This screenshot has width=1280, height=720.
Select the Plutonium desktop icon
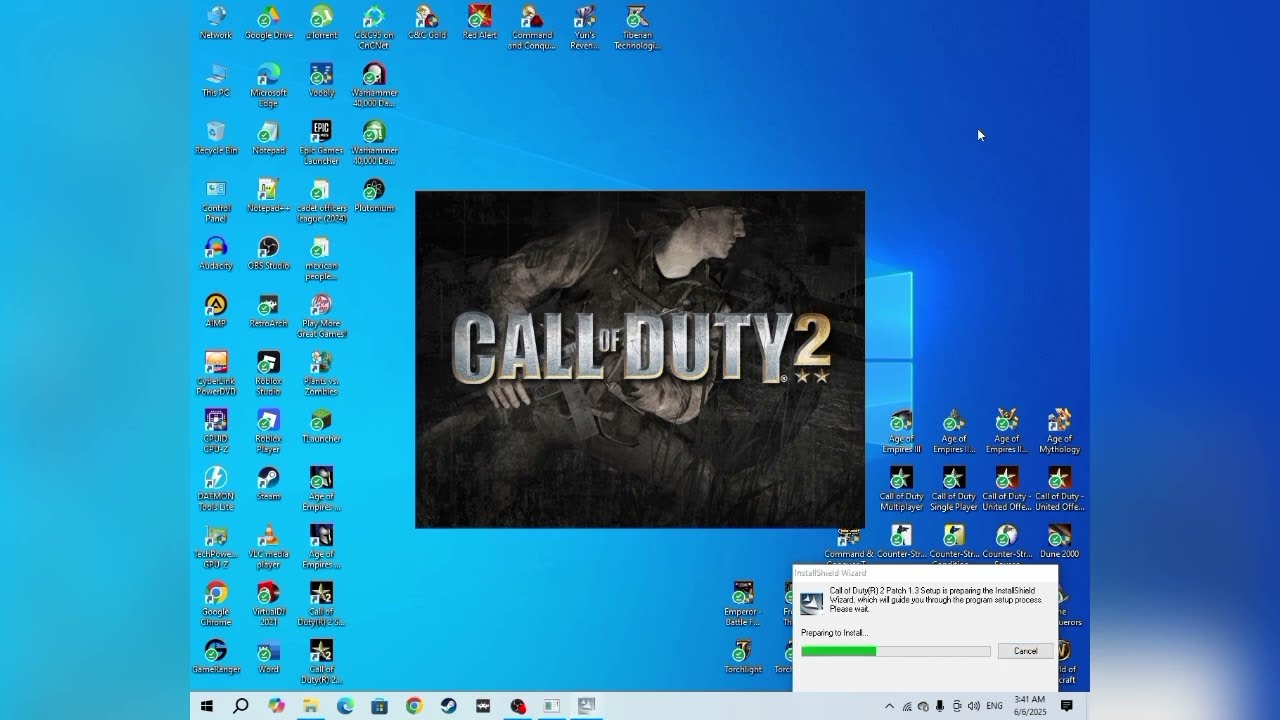374,197
